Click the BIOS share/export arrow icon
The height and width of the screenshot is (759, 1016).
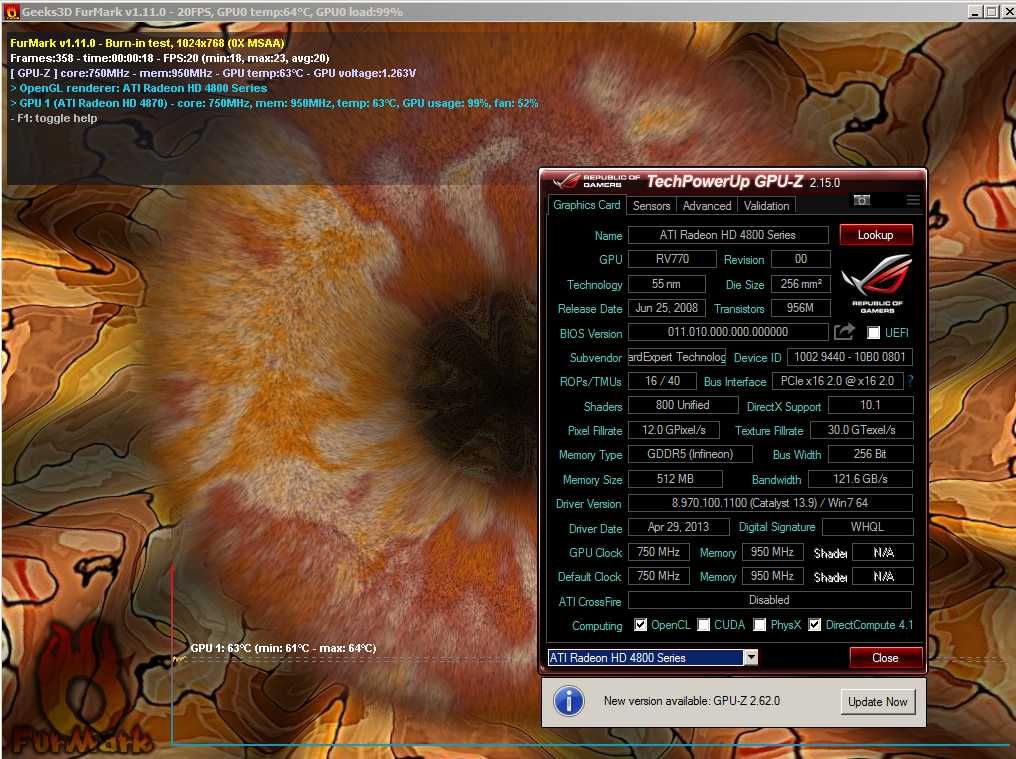[x=844, y=332]
